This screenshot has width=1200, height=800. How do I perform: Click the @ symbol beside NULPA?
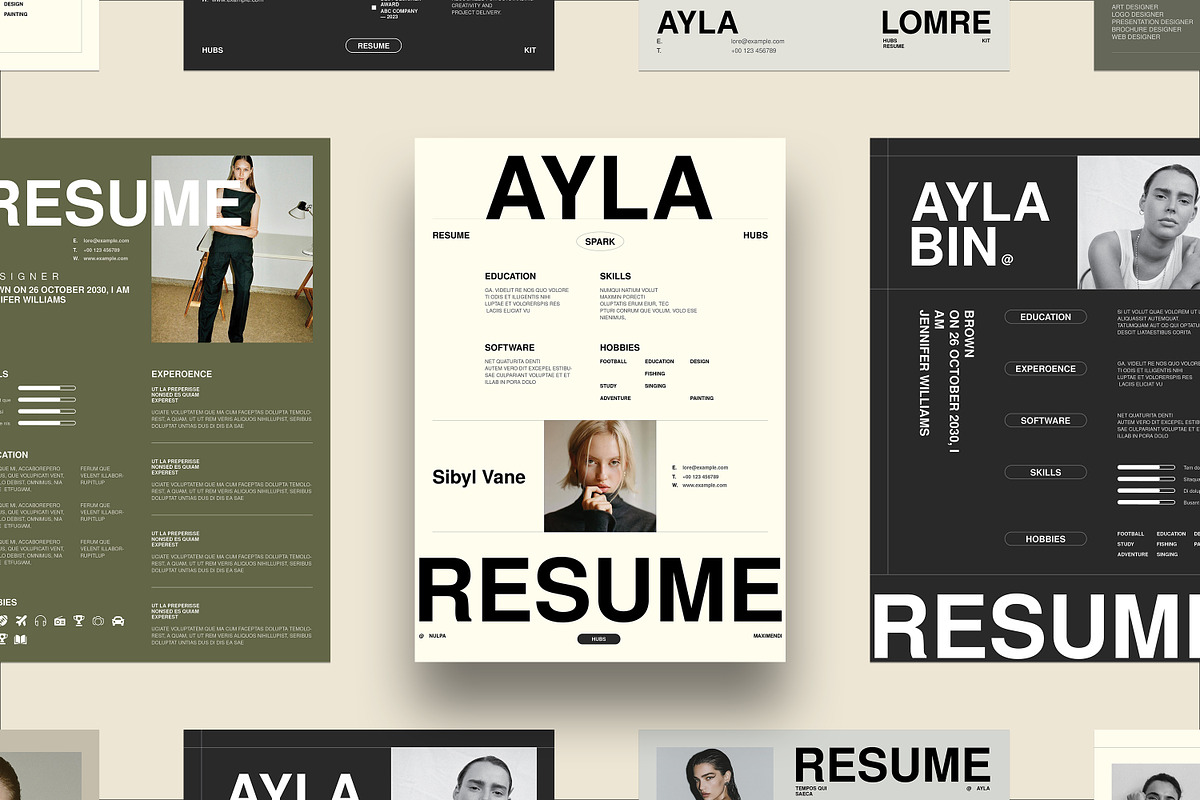(422, 636)
